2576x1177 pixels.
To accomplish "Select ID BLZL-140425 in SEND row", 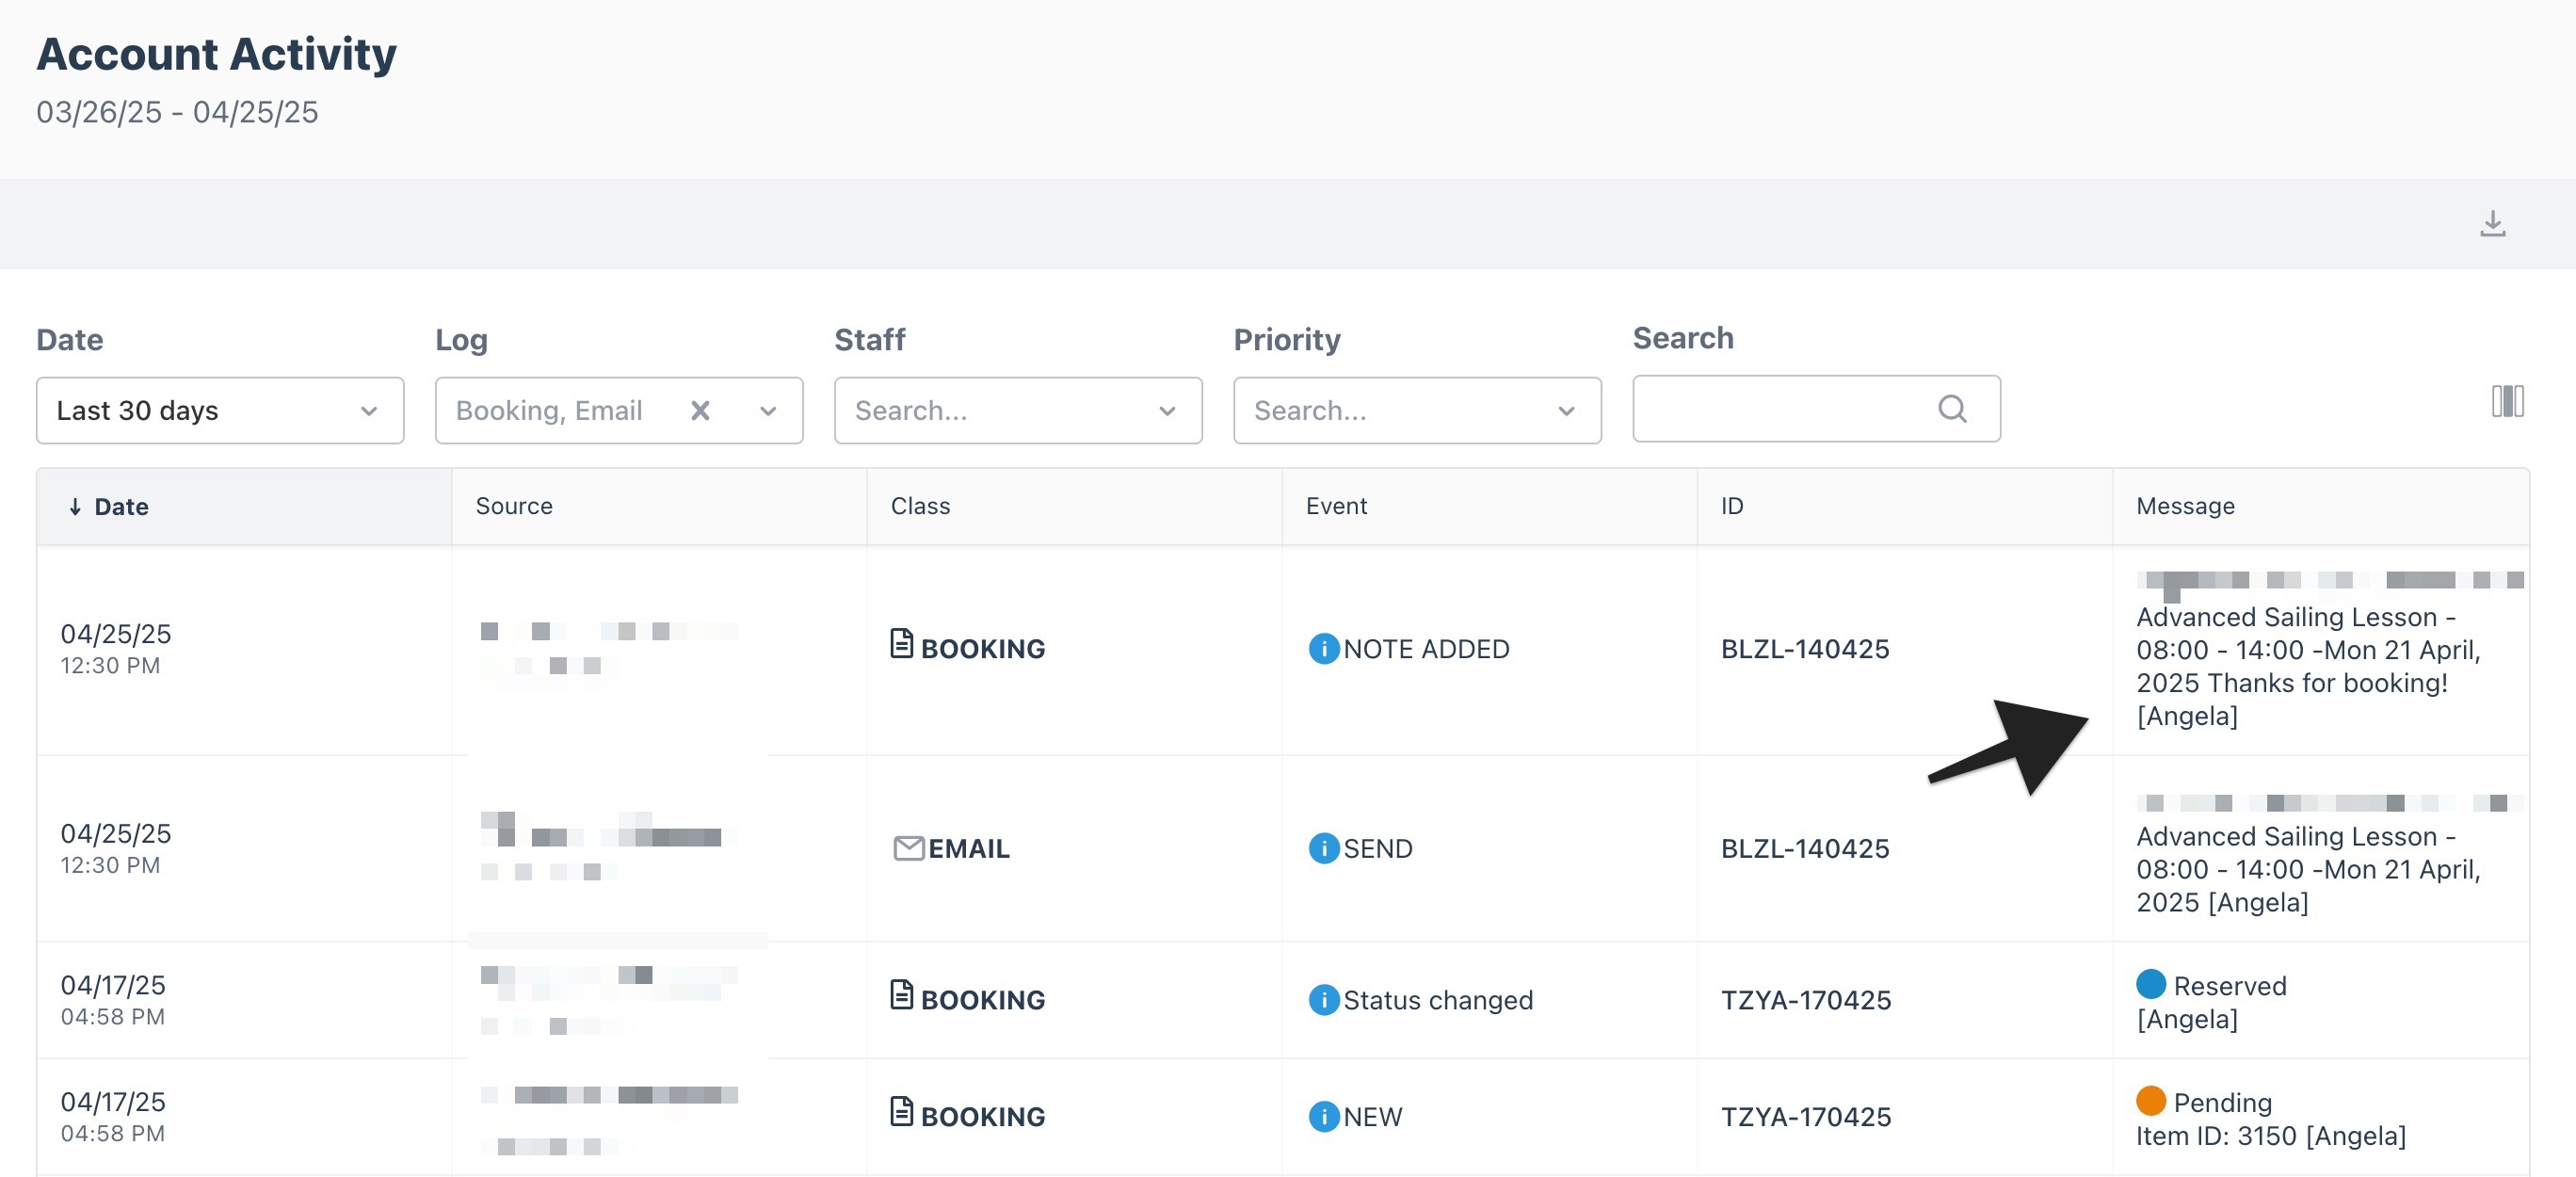I will coord(1805,848).
